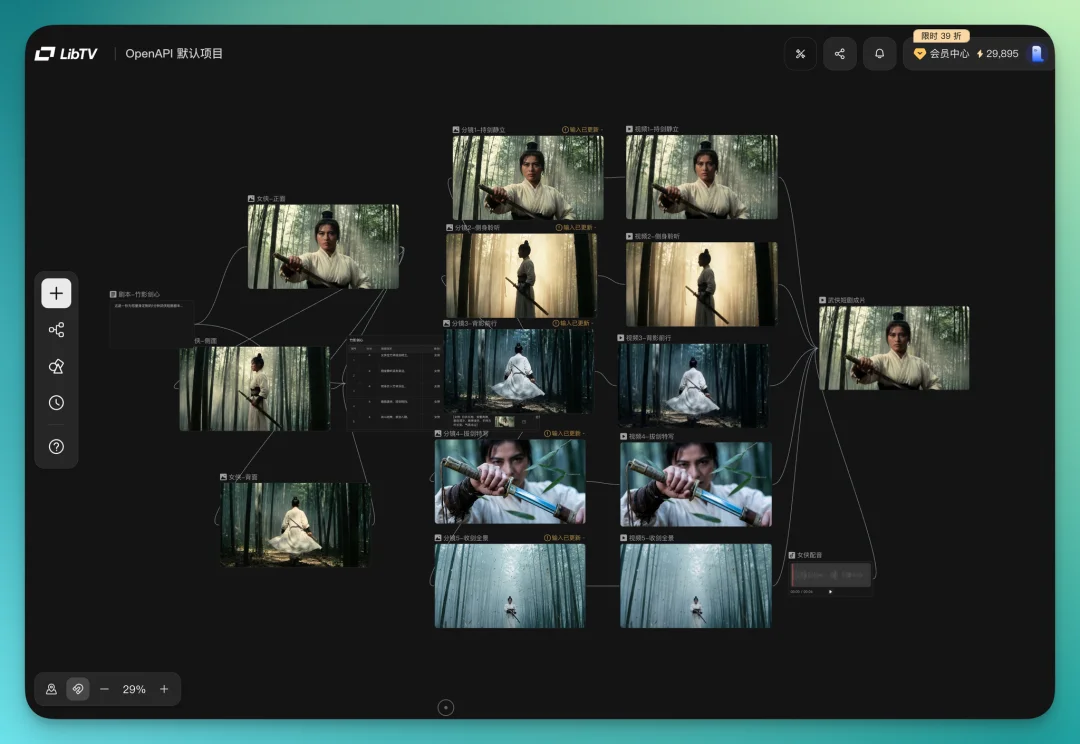This screenshot has width=1080, height=744.
Task: Open the history clock icon
Action: 56,403
